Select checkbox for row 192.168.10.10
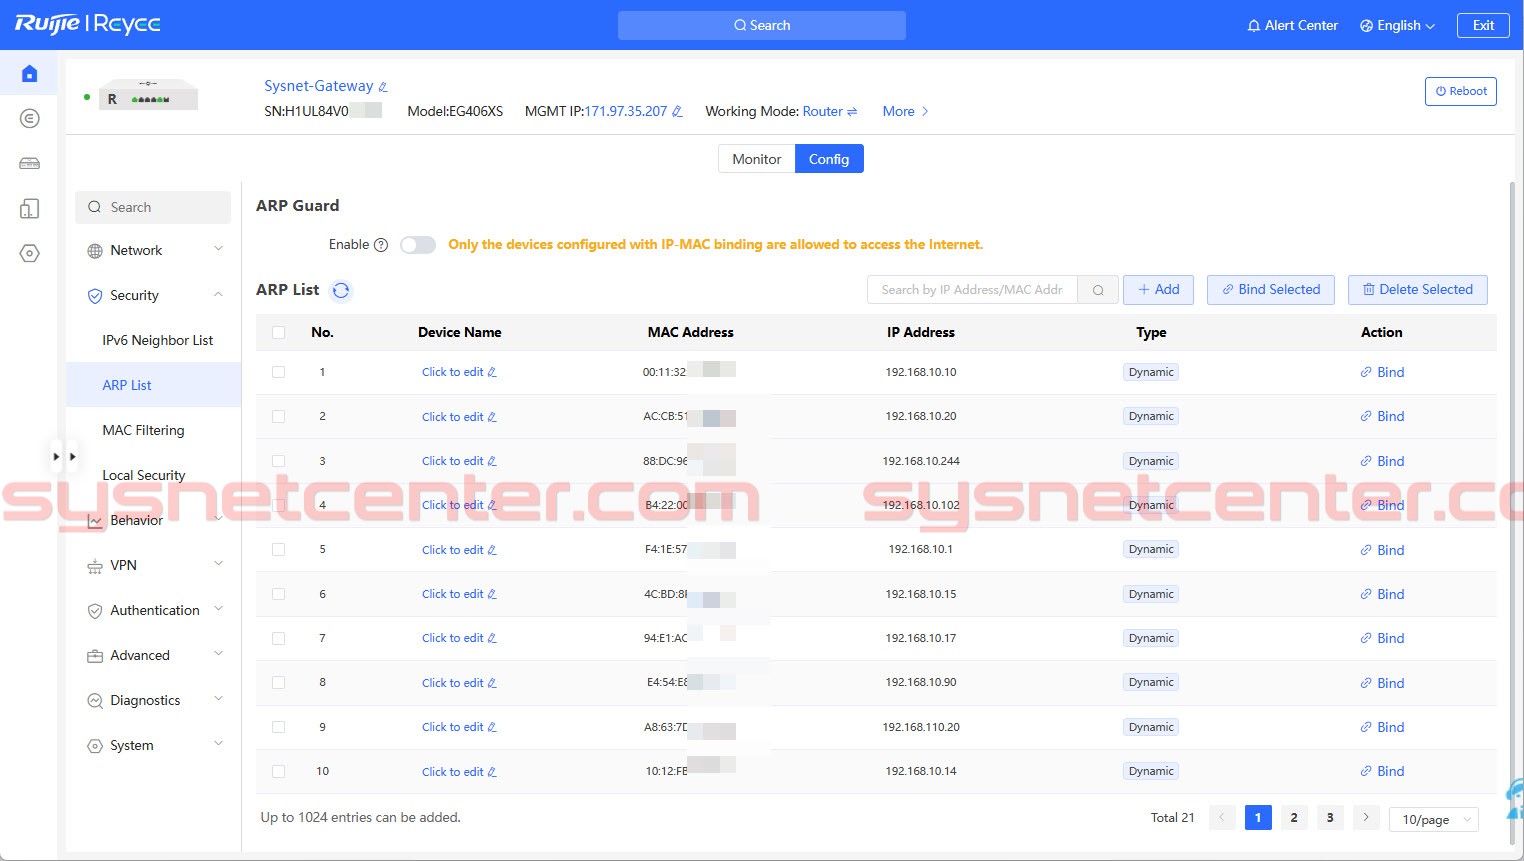This screenshot has width=1524, height=861. (278, 372)
